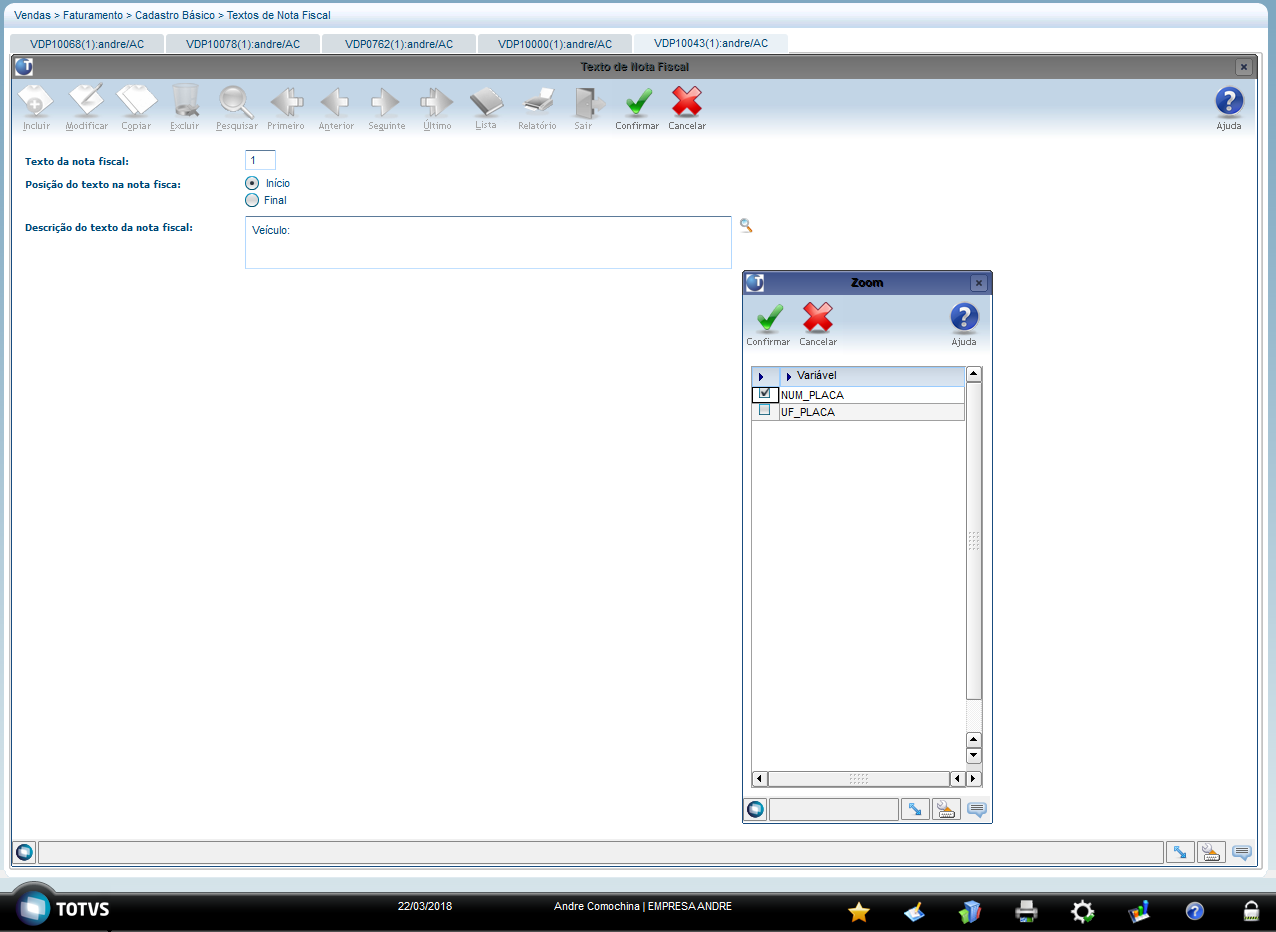Click zoom magnifier beside description field
The image size is (1276, 932).
(x=746, y=225)
